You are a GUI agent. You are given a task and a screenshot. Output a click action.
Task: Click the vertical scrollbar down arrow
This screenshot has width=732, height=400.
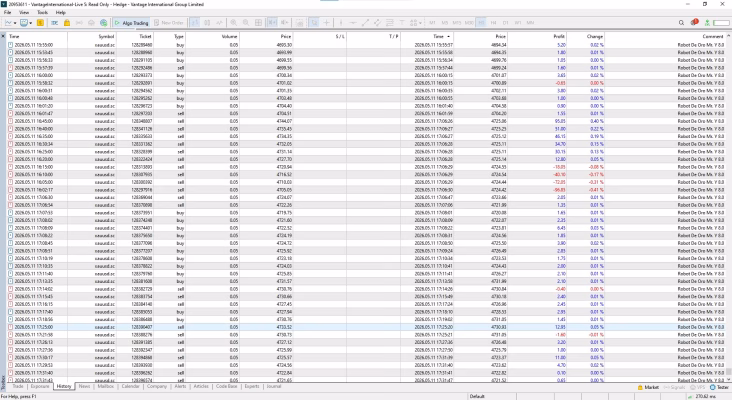[728, 379]
